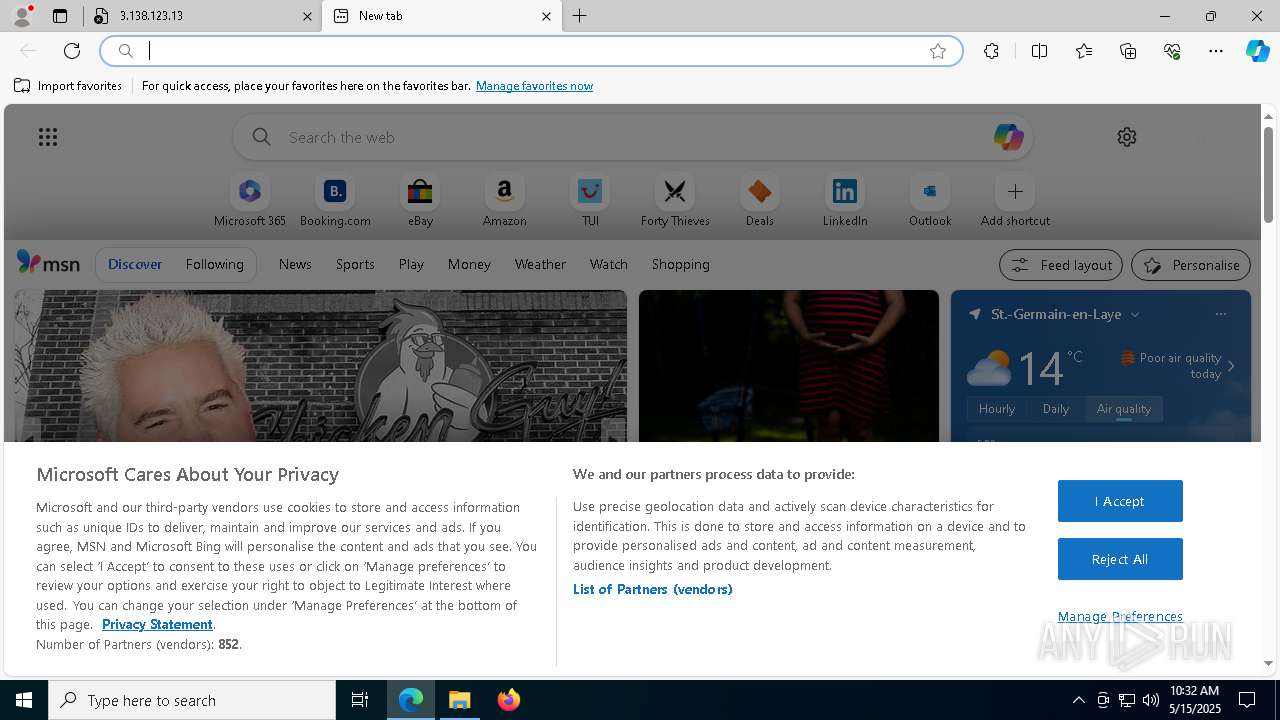
Task: Open the Deals shortcut
Action: coord(760,201)
